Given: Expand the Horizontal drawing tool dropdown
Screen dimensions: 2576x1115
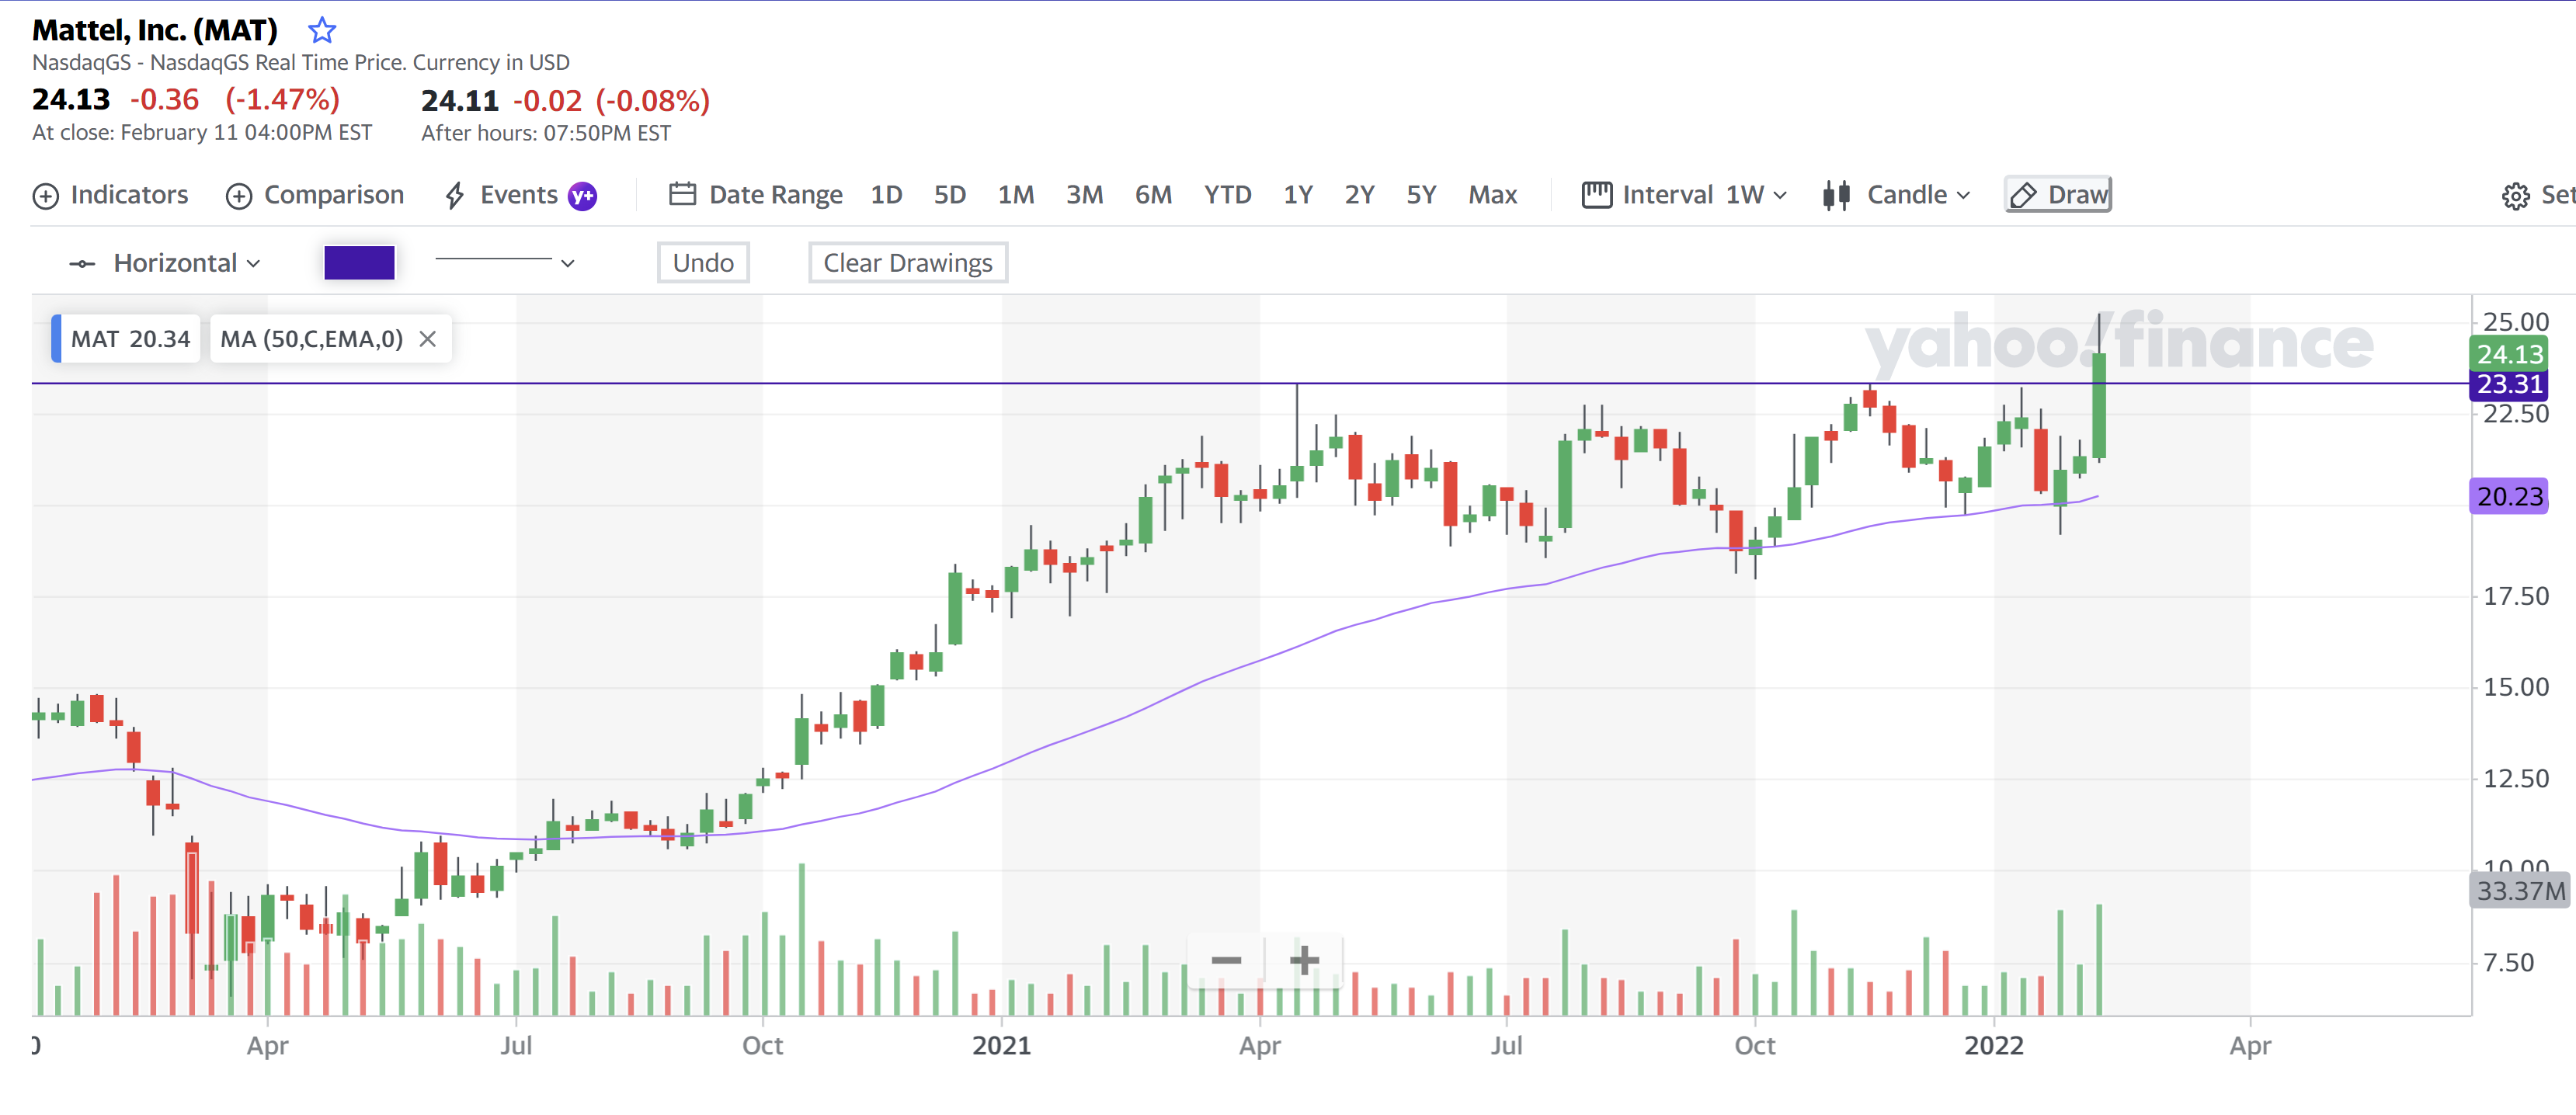Looking at the screenshot, I should point(253,264).
